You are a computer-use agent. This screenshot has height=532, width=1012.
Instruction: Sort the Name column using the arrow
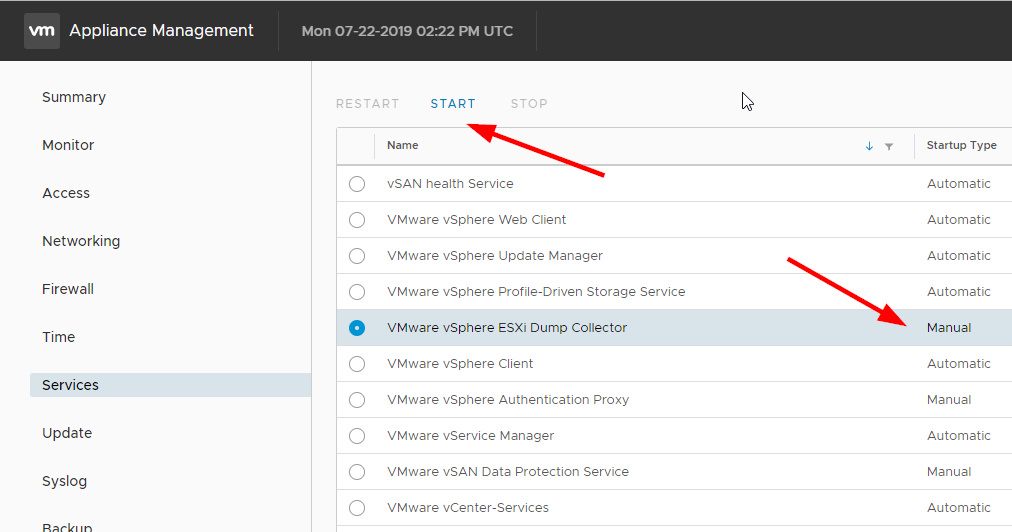(869, 147)
